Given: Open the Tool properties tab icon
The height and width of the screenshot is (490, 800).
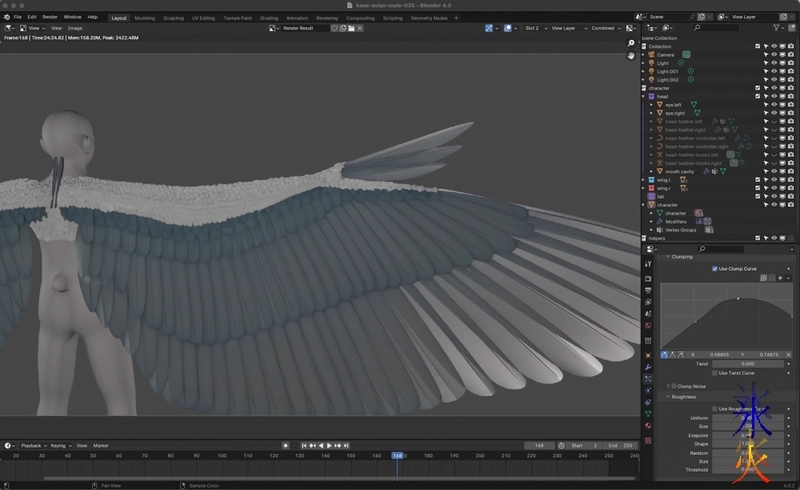Looking at the screenshot, I should (x=648, y=262).
